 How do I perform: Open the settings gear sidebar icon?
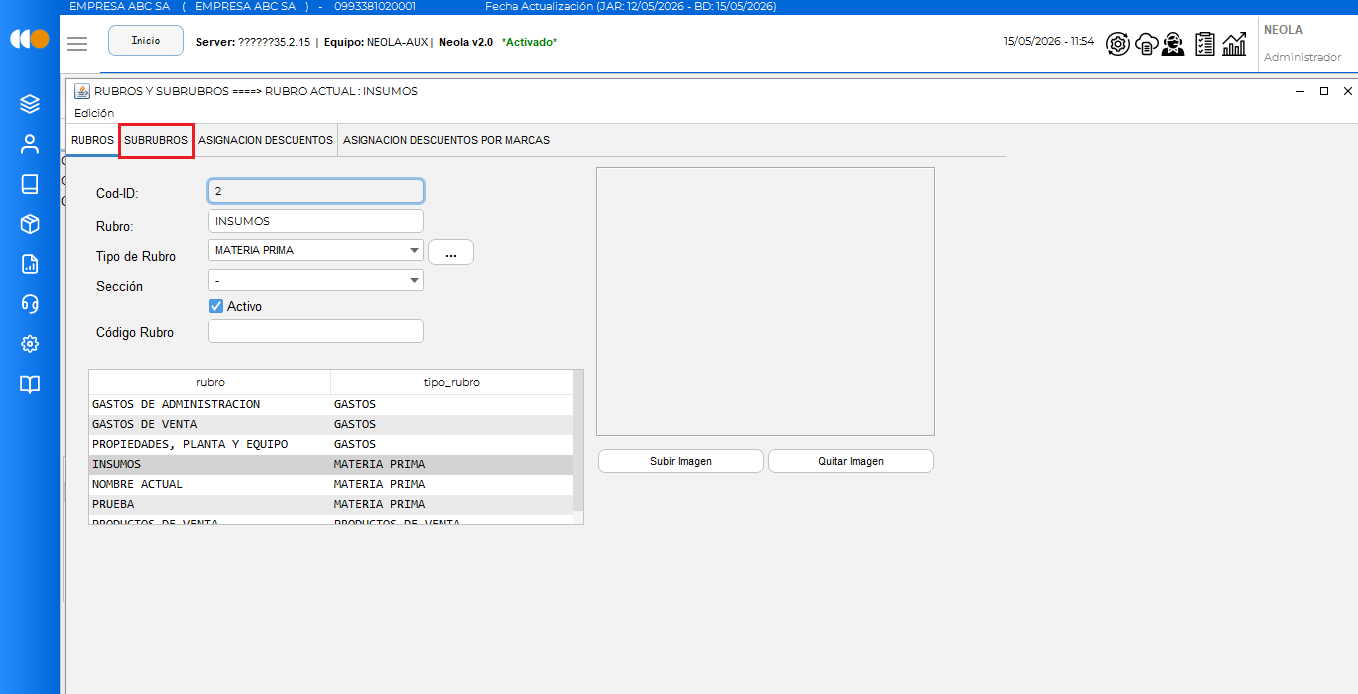pos(30,344)
